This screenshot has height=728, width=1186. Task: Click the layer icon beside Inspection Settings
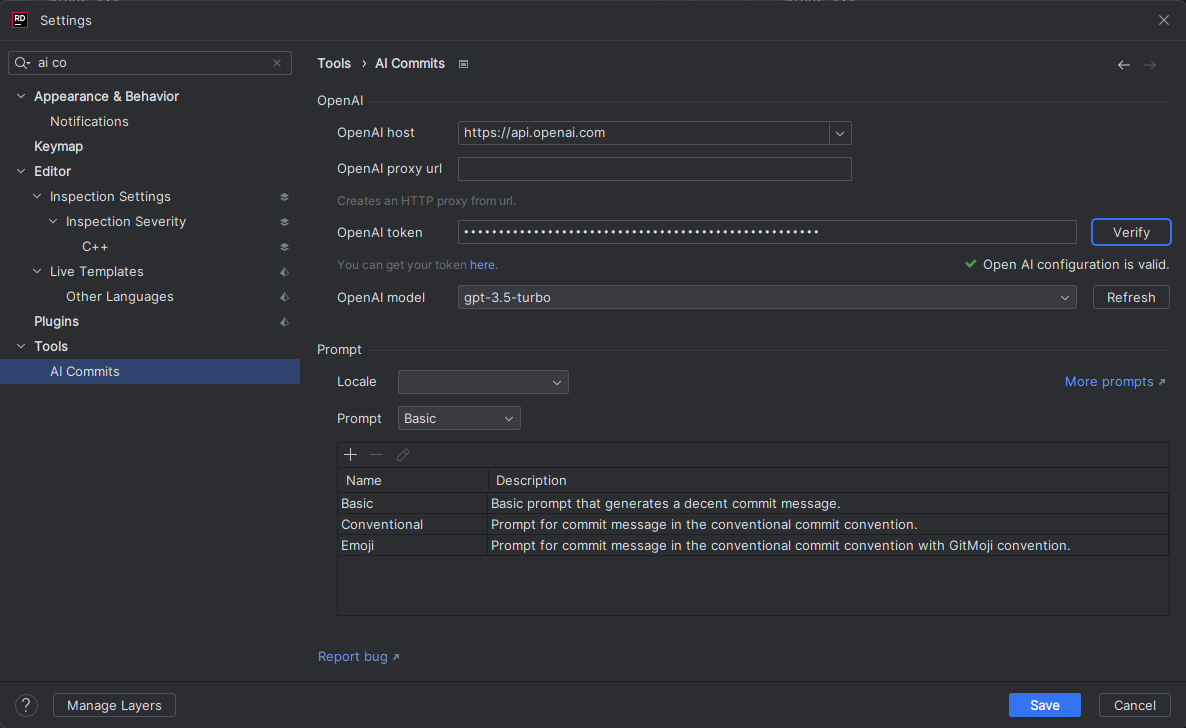pos(284,197)
